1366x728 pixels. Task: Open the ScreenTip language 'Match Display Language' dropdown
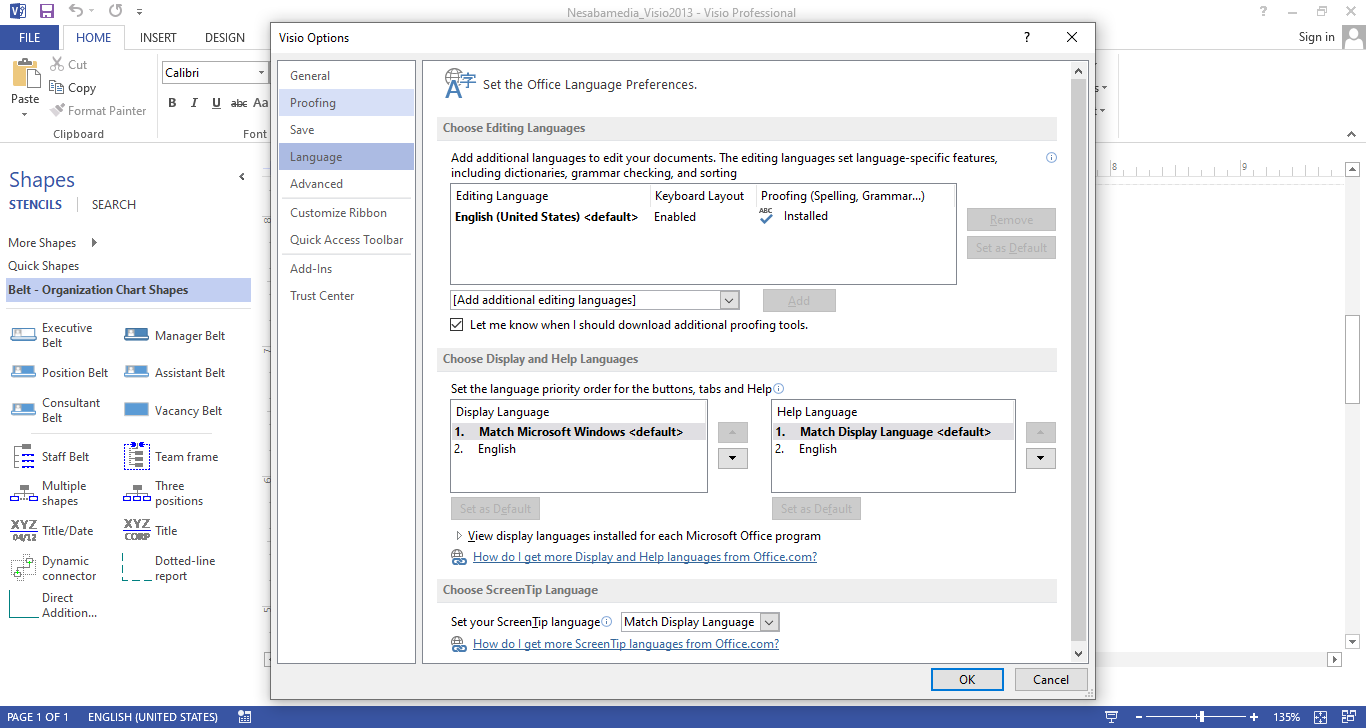tap(768, 622)
